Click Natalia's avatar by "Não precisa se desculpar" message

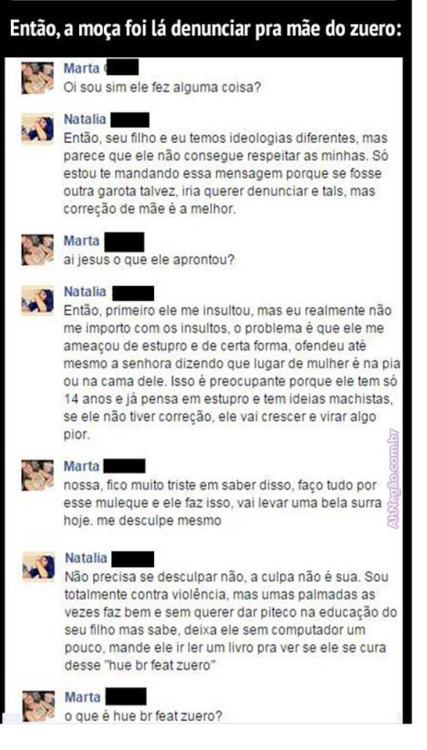coord(38,567)
